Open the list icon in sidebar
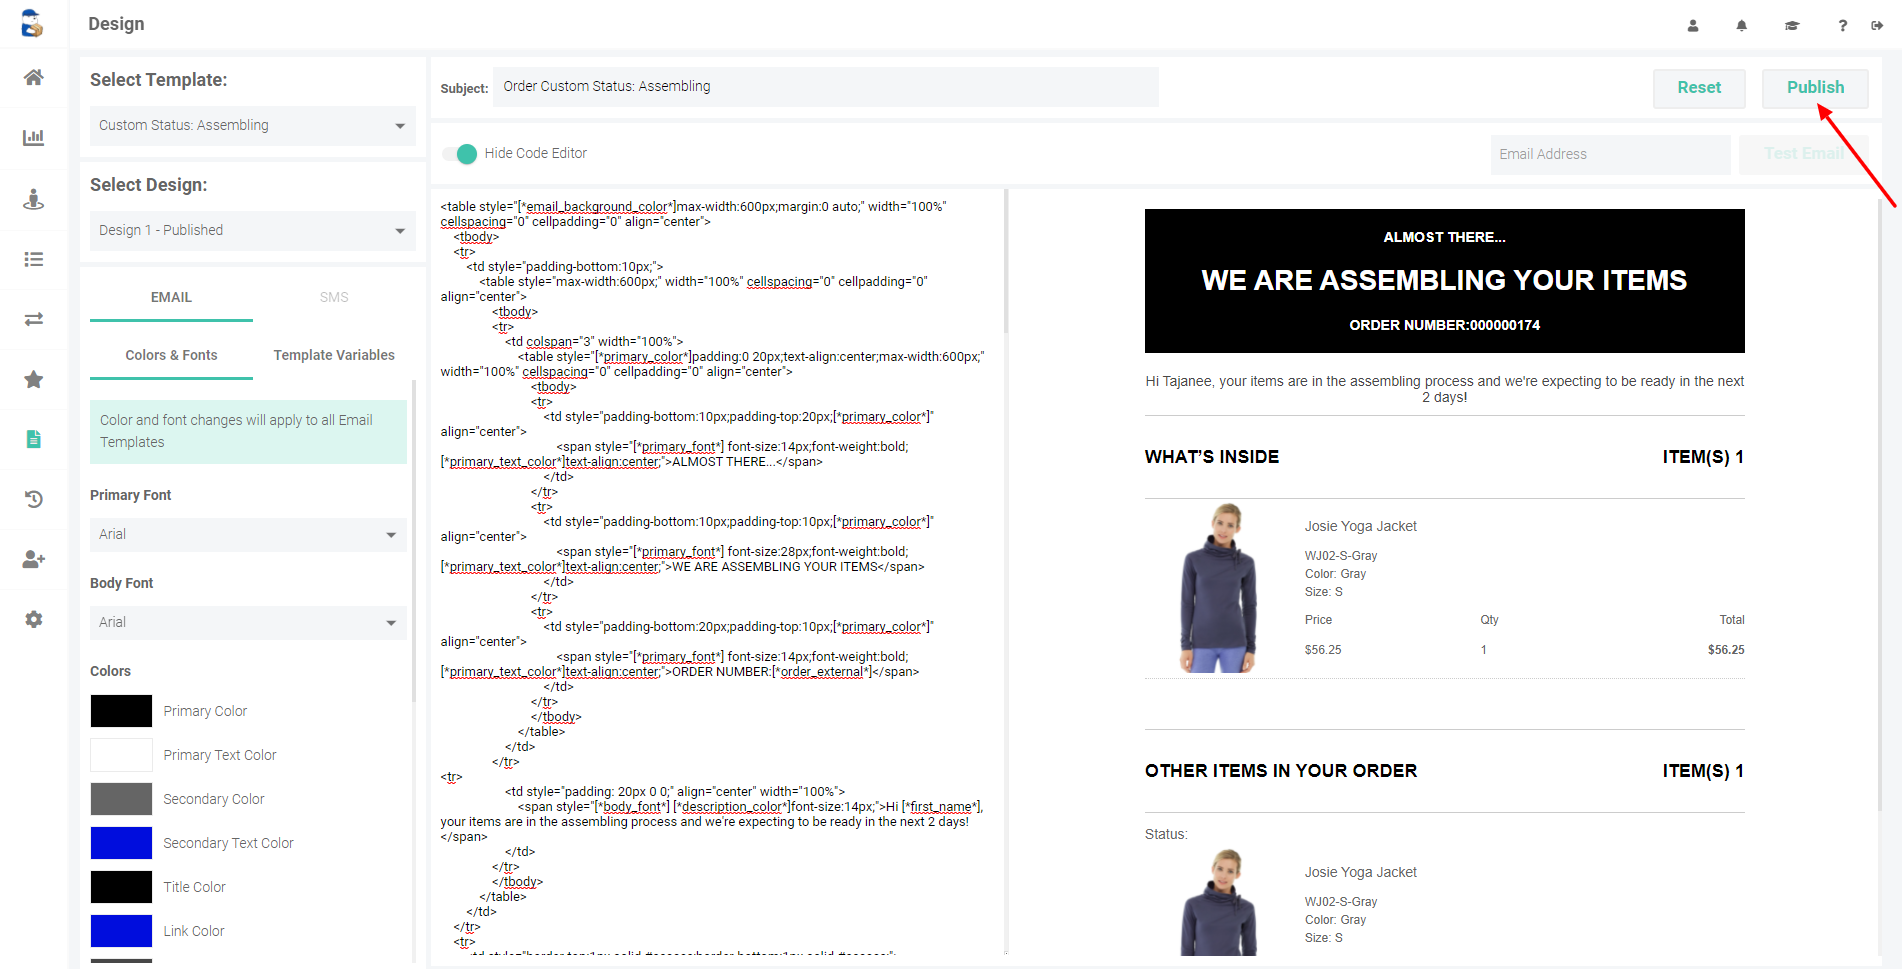Screen dimensions: 1902x969 [x=34, y=259]
